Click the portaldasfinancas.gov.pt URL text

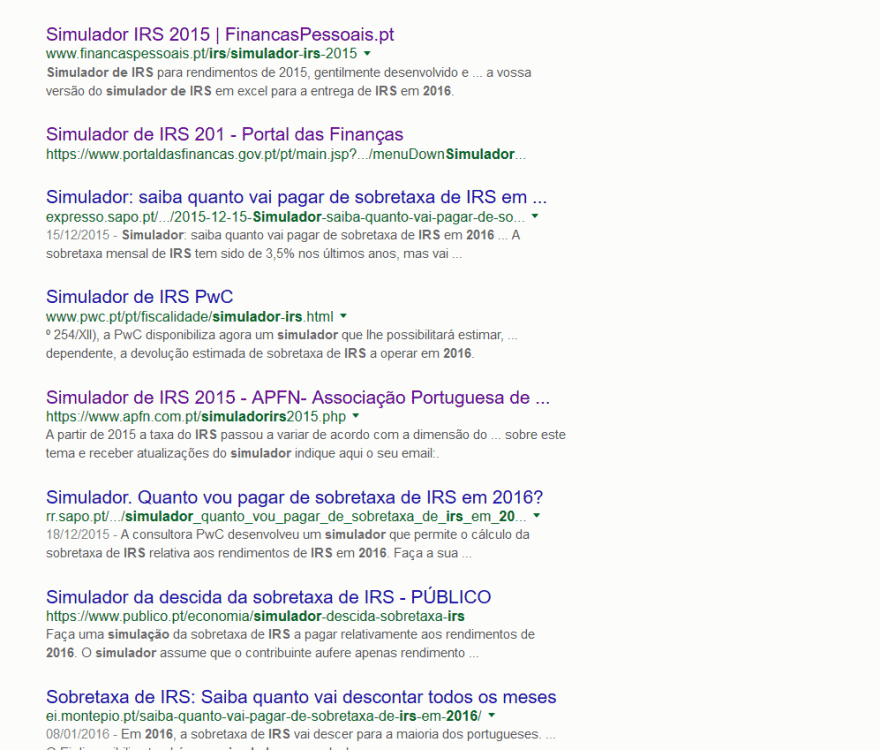pos(286,154)
